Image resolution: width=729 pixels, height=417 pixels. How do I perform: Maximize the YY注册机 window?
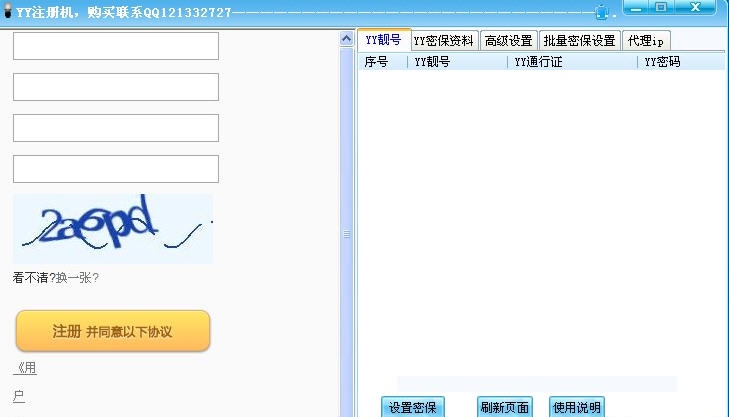pos(661,7)
